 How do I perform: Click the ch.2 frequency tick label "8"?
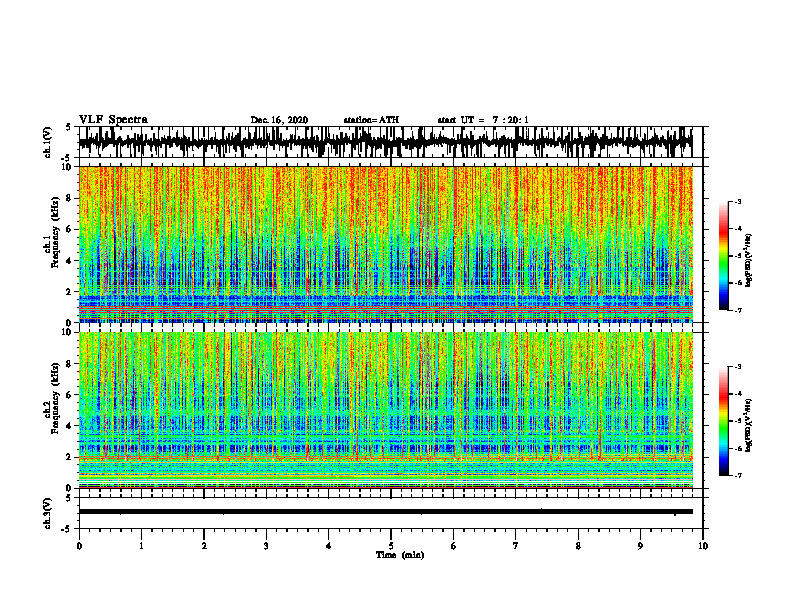coord(70,364)
